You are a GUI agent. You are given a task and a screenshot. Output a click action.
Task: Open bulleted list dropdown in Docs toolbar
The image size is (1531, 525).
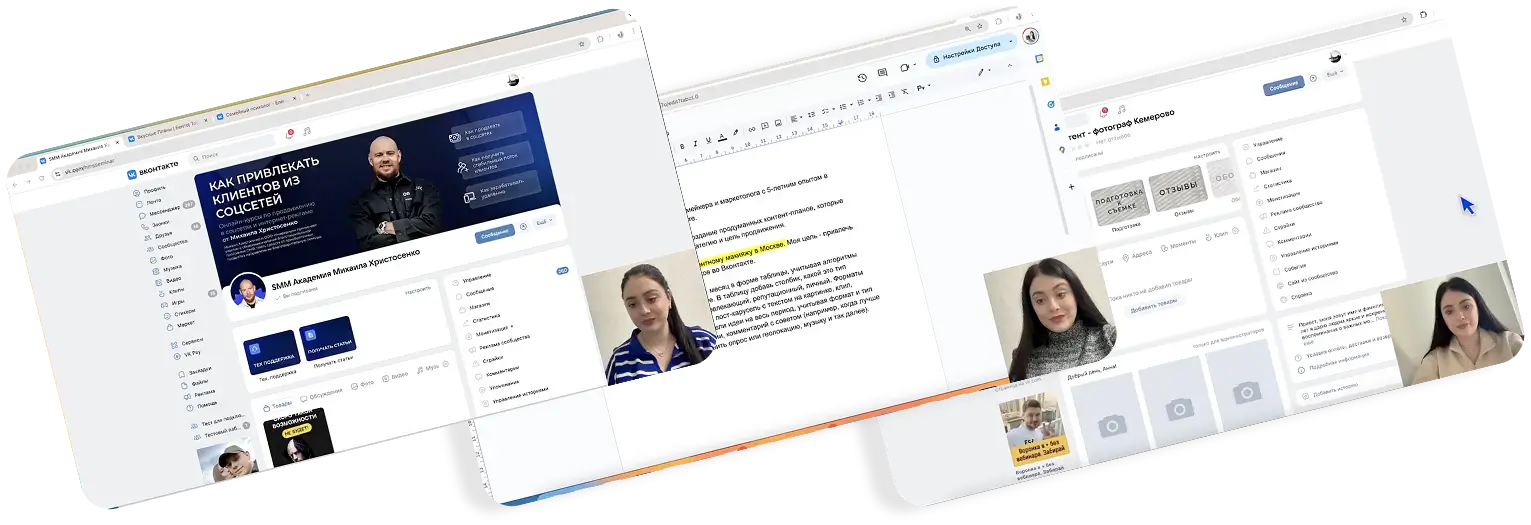pyautogui.click(x=846, y=107)
